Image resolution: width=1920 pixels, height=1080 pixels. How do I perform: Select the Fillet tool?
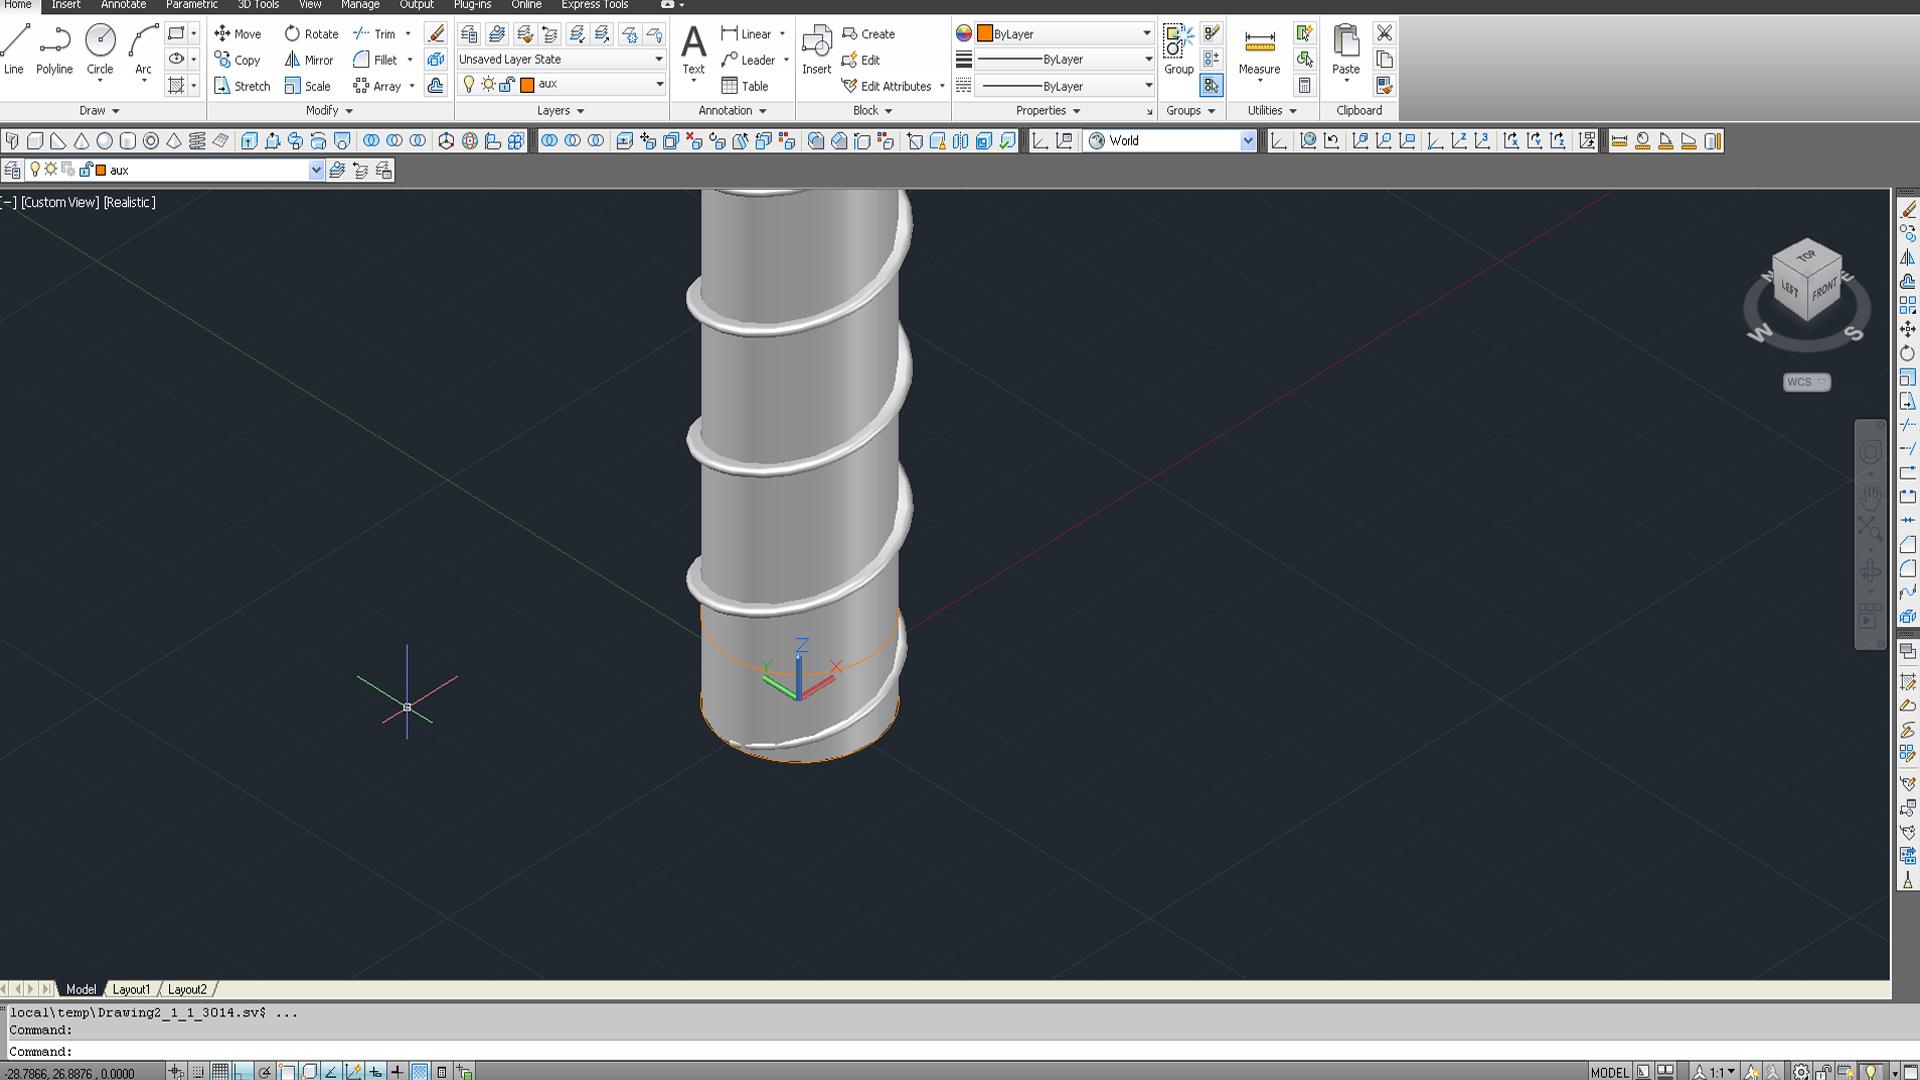click(375, 60)
